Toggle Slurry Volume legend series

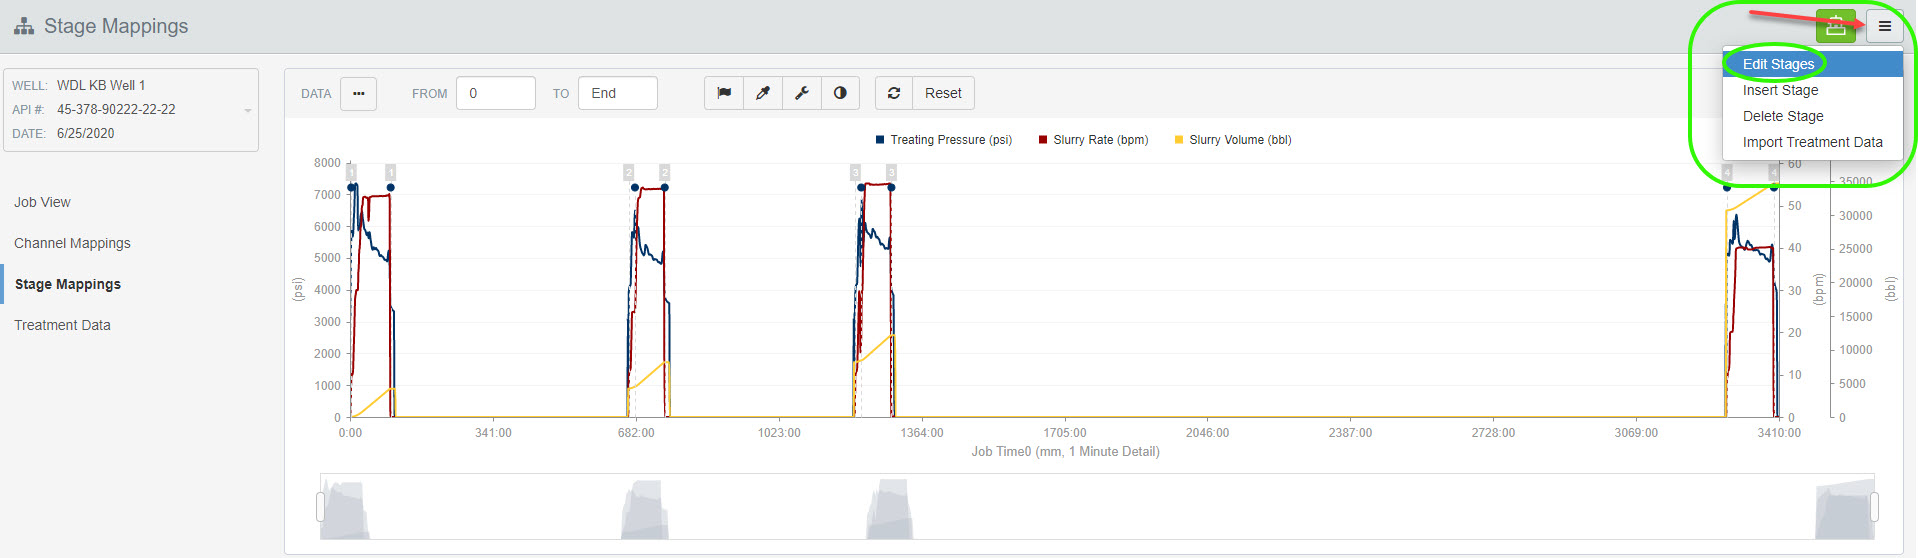1233,140
